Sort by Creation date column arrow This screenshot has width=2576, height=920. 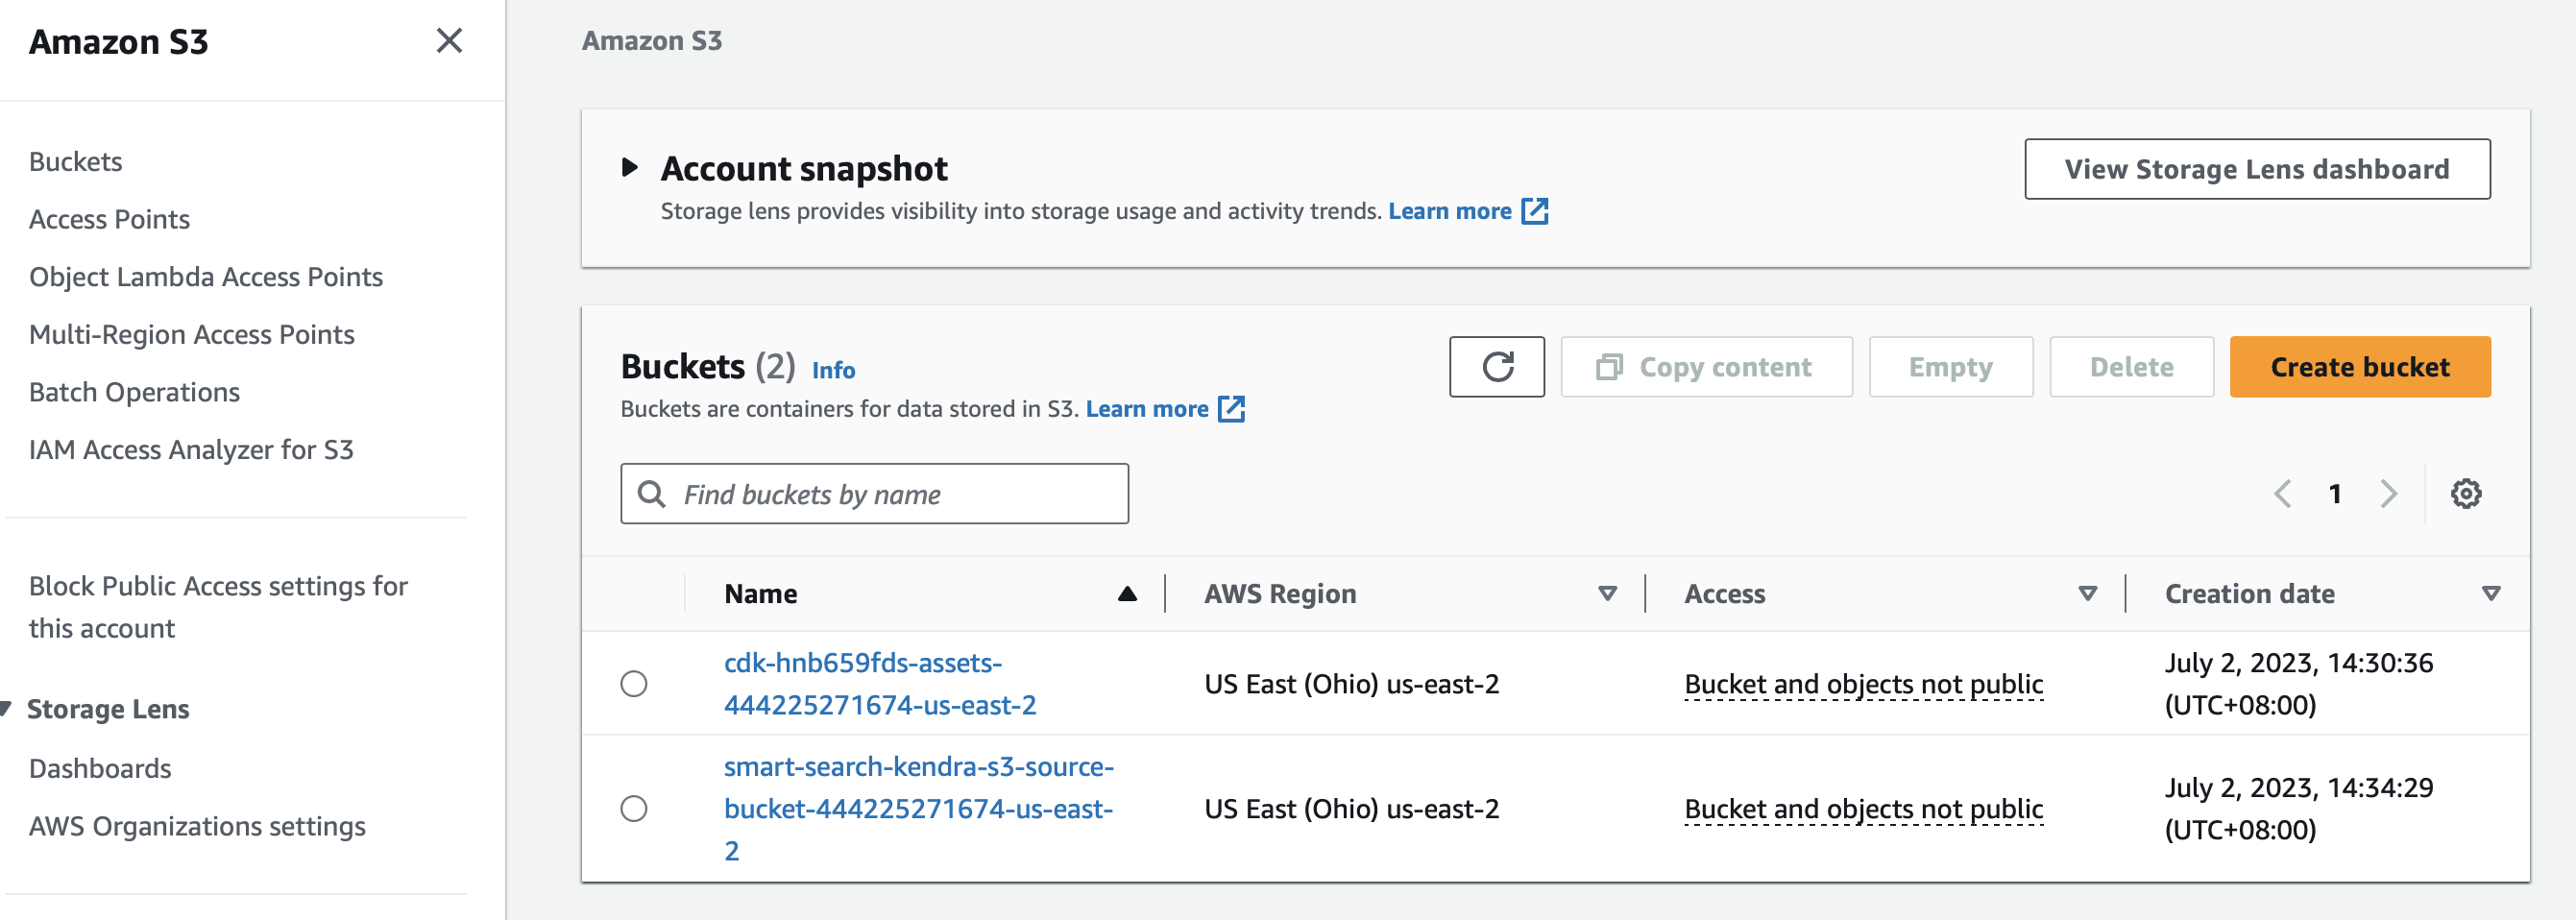2491,594
